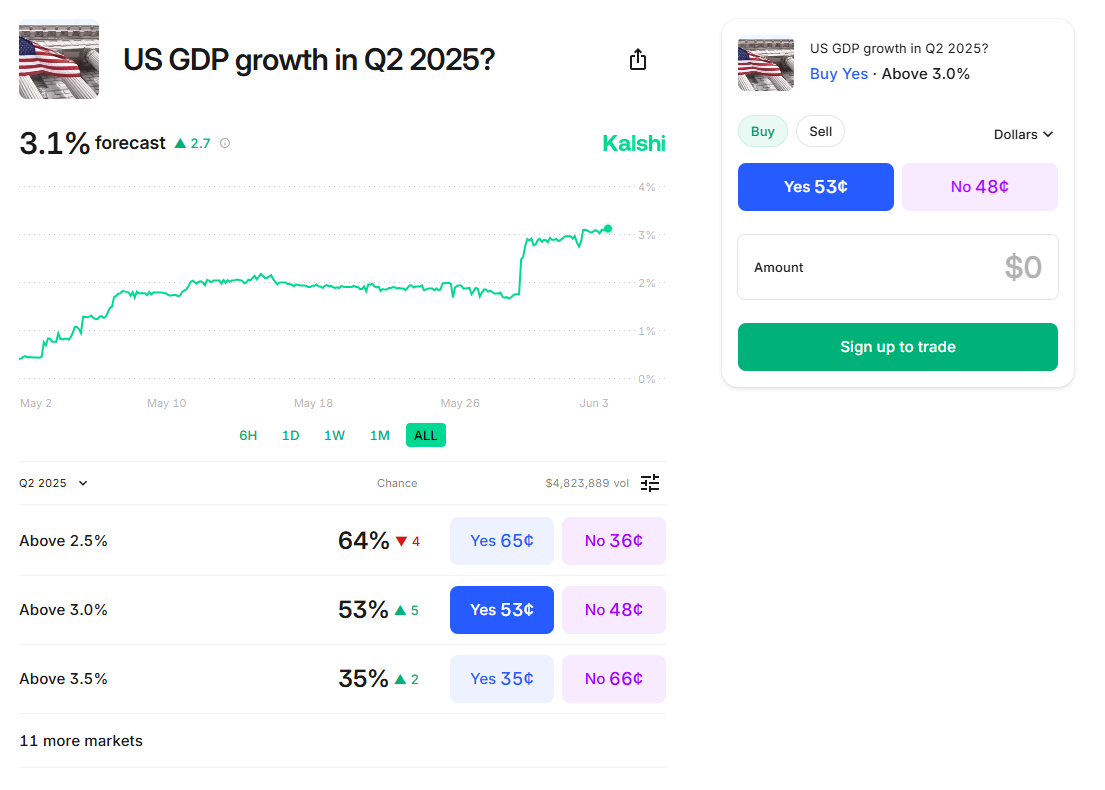Click the forecast info circle icon
The image size is (1105, 790).
pos(225,143)
